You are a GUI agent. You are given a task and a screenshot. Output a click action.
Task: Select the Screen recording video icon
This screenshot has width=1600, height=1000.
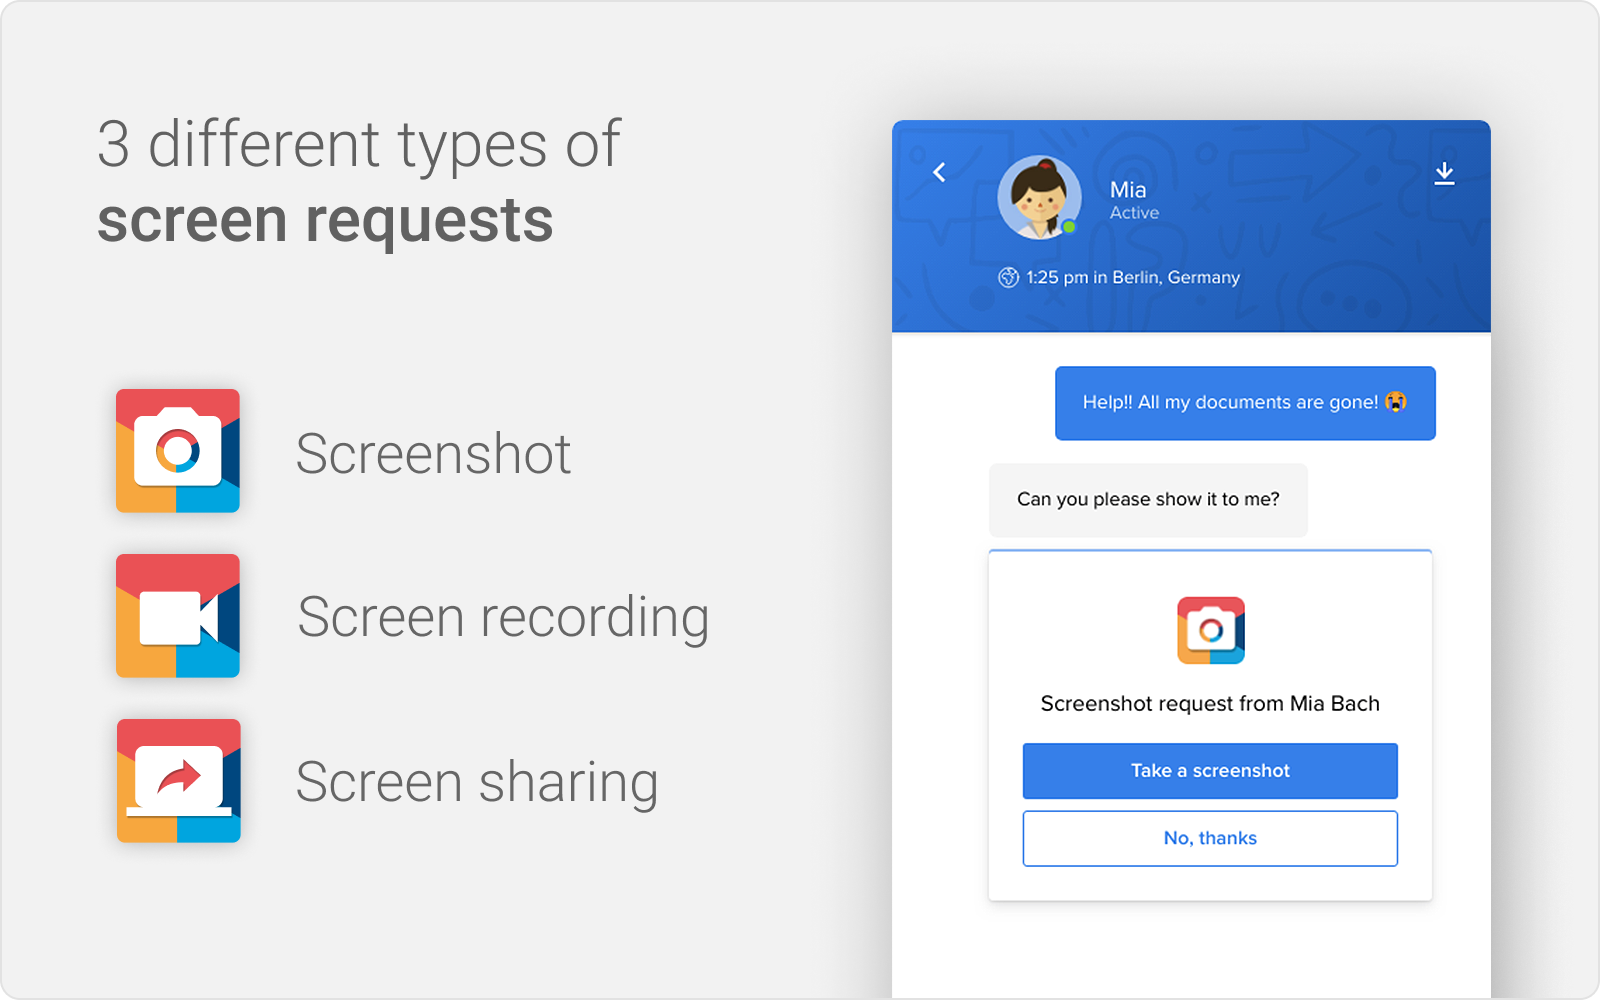tap(177, 616)
